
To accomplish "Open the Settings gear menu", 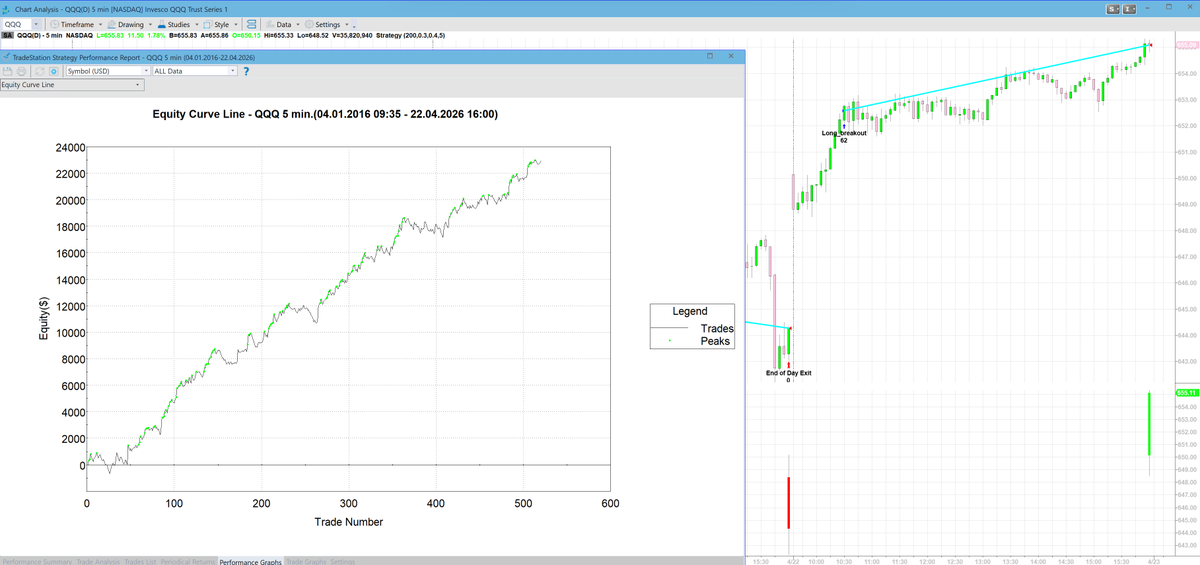I will [x=326, y=23].
